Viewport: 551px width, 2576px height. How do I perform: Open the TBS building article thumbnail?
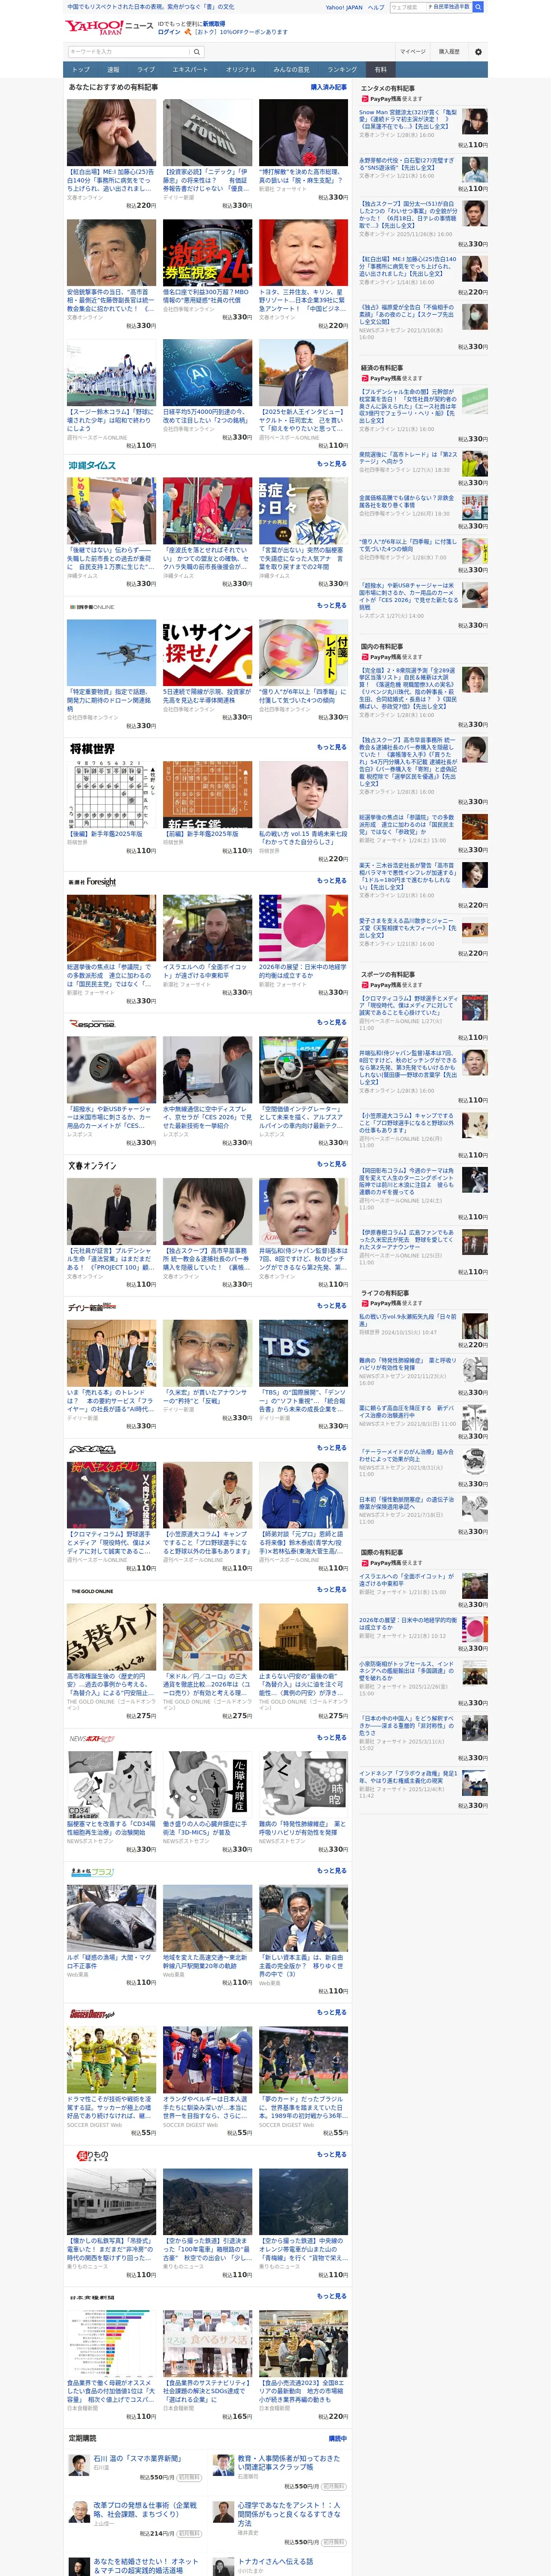pyautogui.click(x=303, y=1353)
